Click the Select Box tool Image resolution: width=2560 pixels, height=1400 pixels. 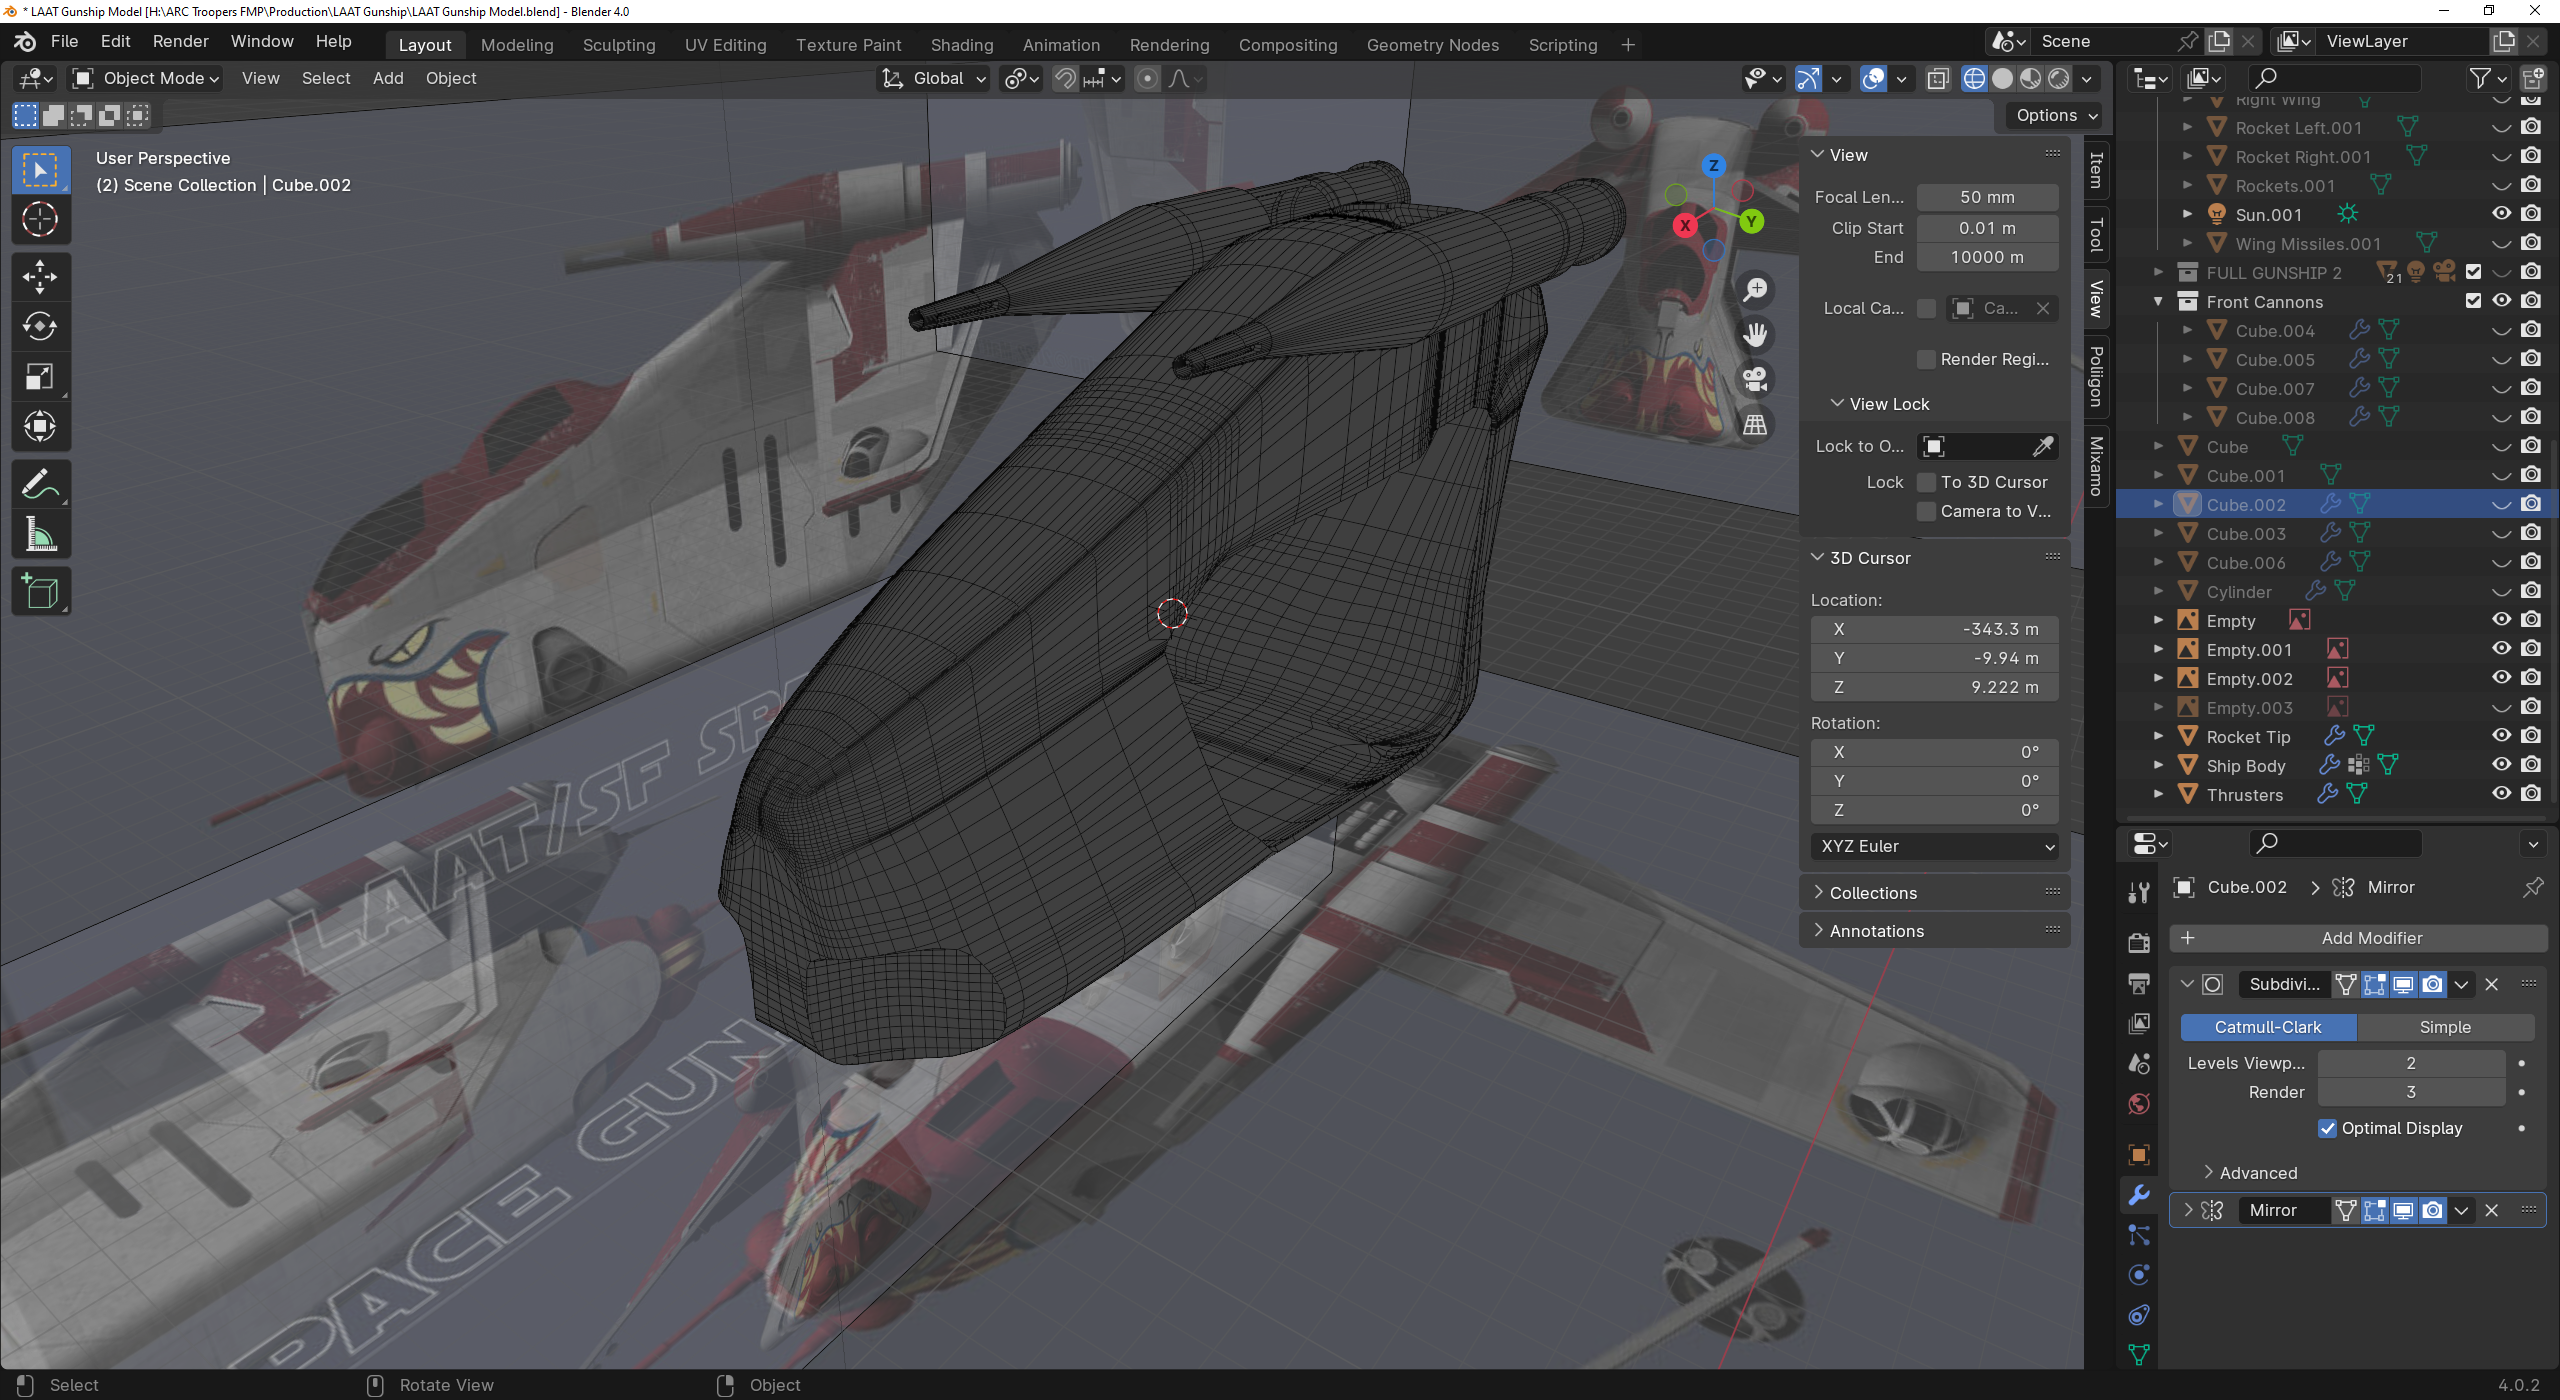(x=40, y=170)
